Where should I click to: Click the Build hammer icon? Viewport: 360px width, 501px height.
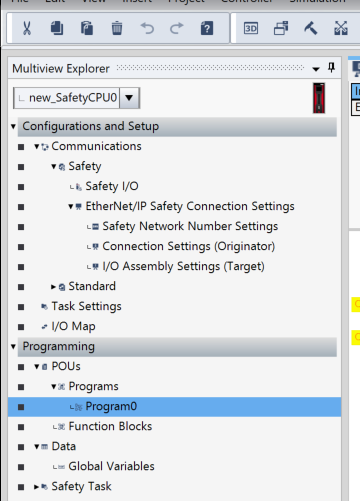pyautogui.click(x=310, y=28)
